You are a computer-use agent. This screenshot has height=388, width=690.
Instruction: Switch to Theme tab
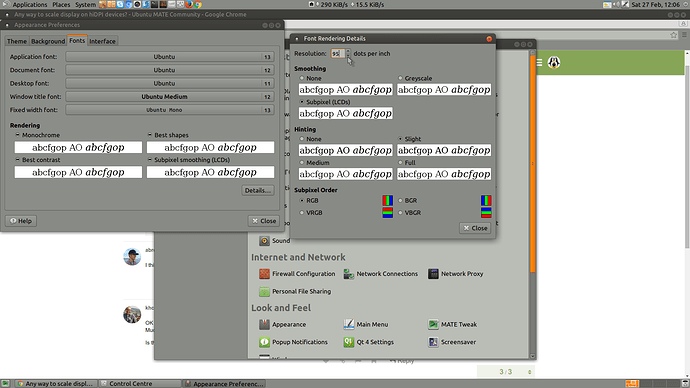[x=17, y=41]
